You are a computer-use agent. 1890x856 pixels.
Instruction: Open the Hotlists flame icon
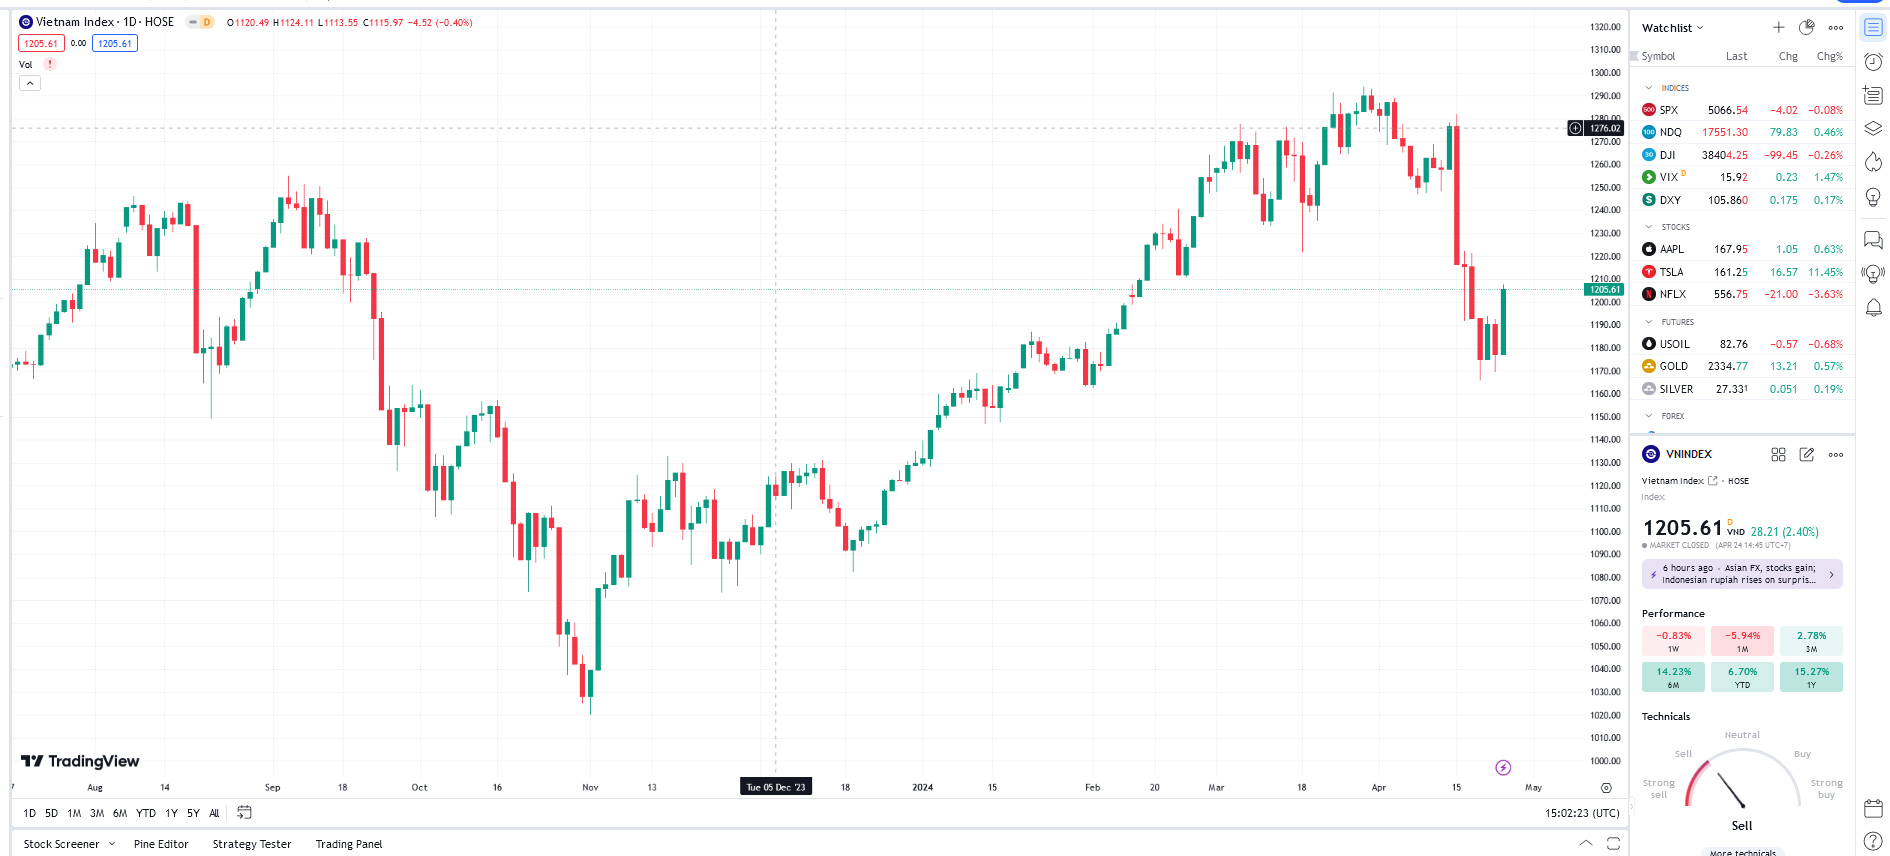(x=1873, y=162)
